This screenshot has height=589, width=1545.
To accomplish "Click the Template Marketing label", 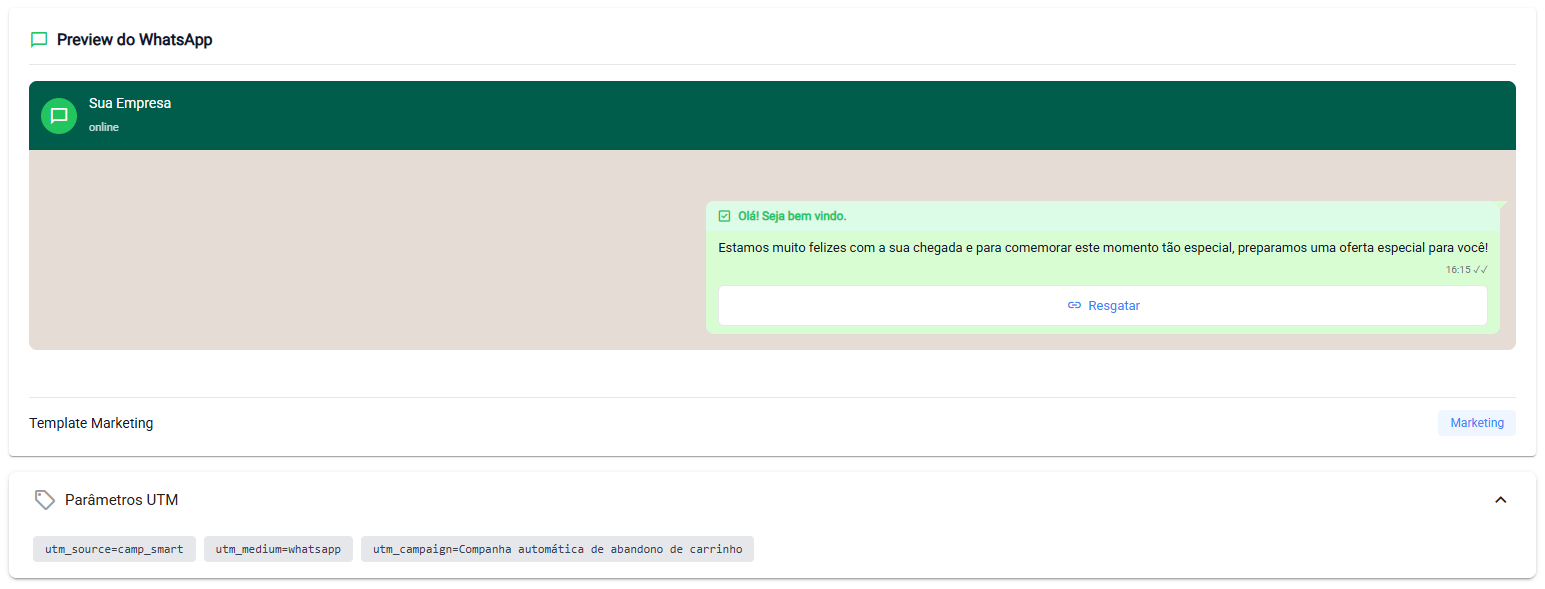I will click(91, 423).
